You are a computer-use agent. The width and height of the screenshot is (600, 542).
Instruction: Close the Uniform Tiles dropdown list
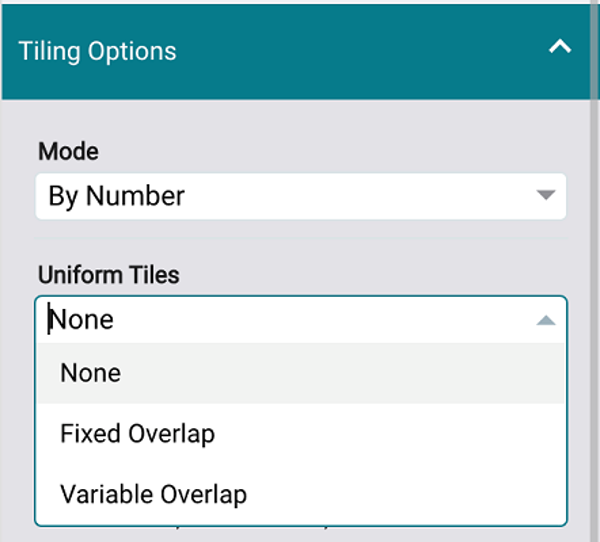coord(545,320)
